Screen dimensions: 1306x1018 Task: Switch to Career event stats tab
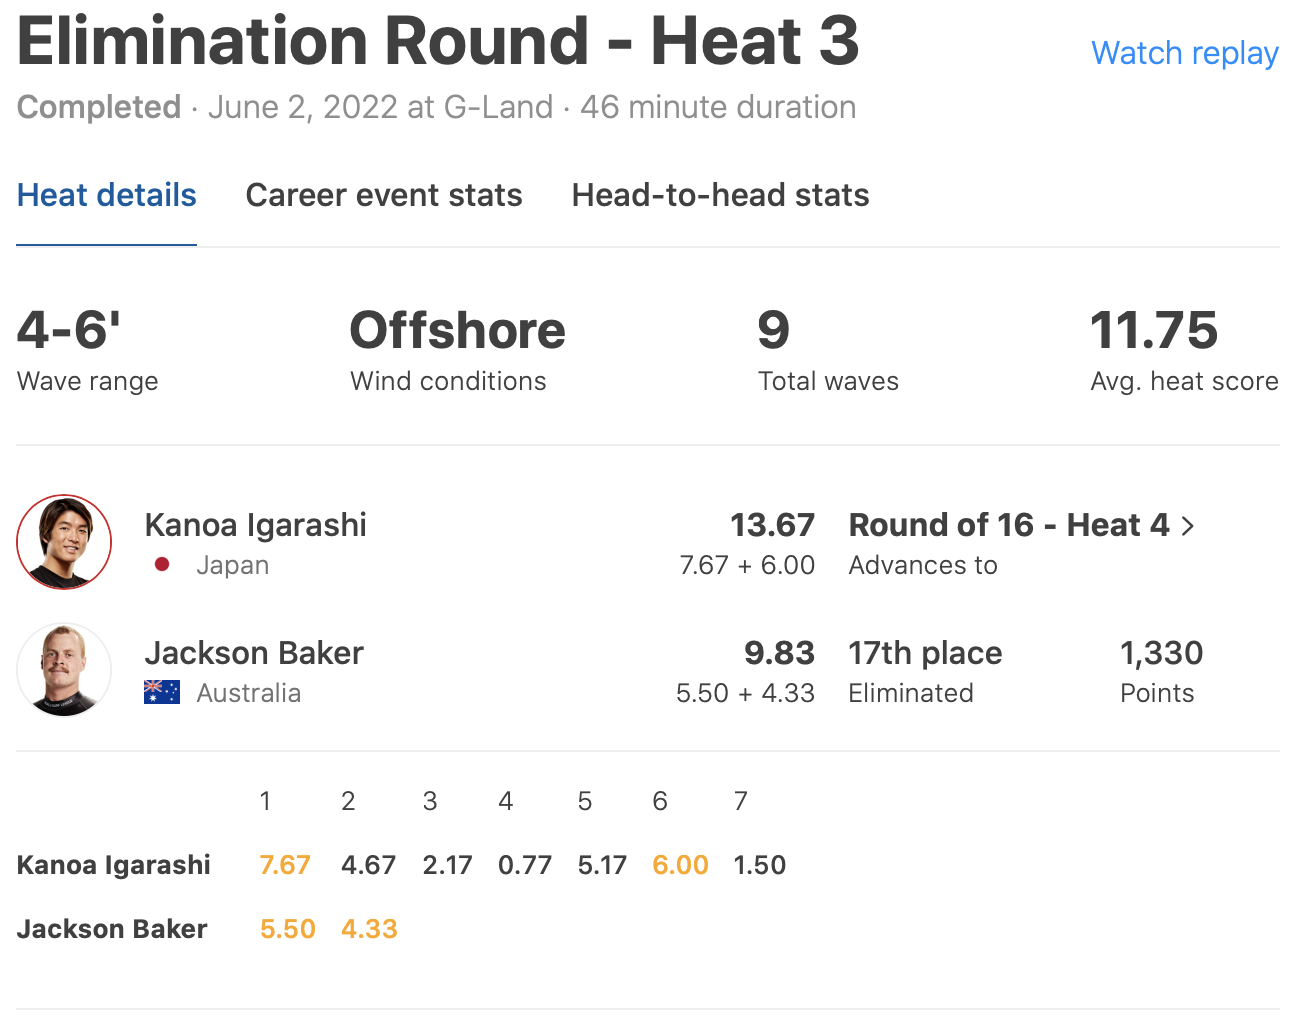point(384,195)
